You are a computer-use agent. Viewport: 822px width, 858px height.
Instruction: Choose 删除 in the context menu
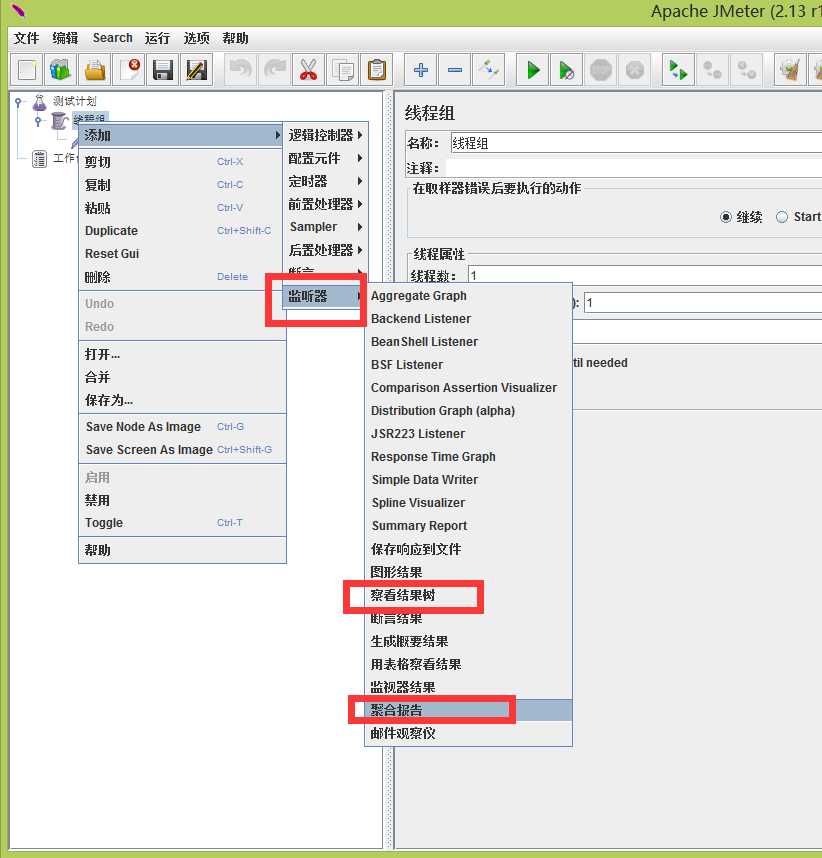click(182, 277)
